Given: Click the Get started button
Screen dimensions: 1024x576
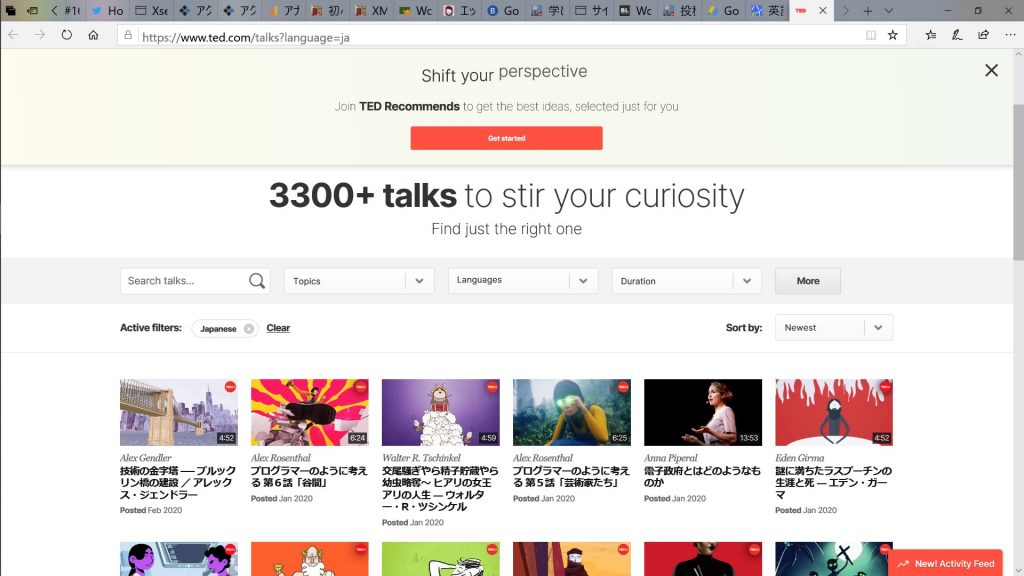Looking at the screenshot, I should tap(506, 138).
